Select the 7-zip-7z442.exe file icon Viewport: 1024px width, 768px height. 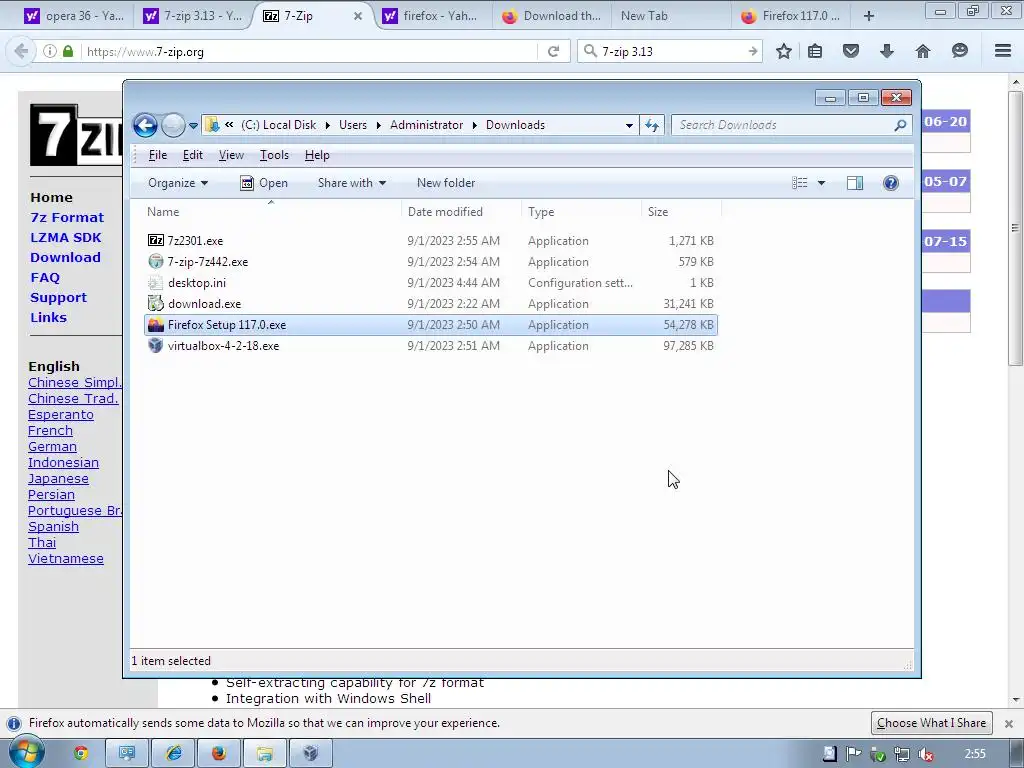(x=155, y=261)
